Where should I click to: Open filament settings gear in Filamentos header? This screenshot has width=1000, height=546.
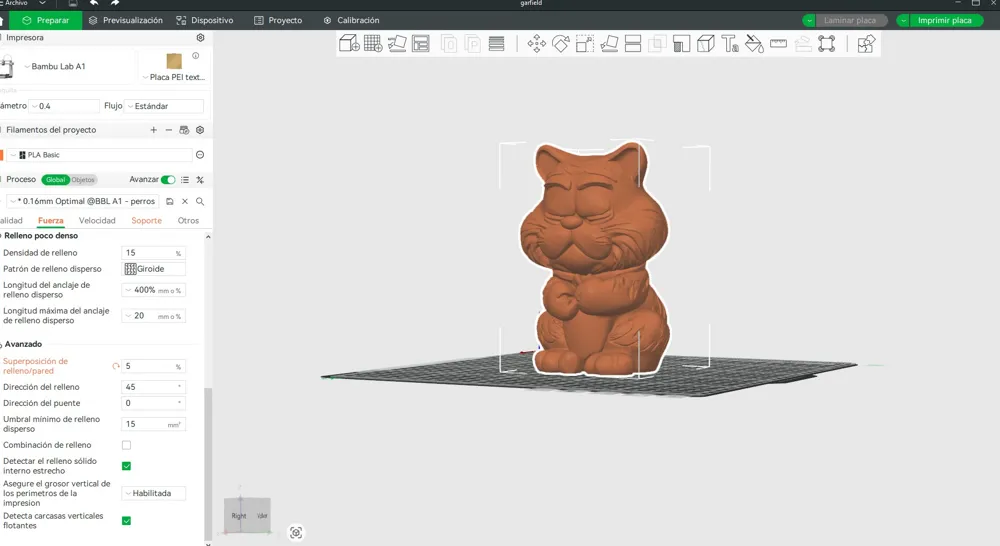click(x=200, y=130)
